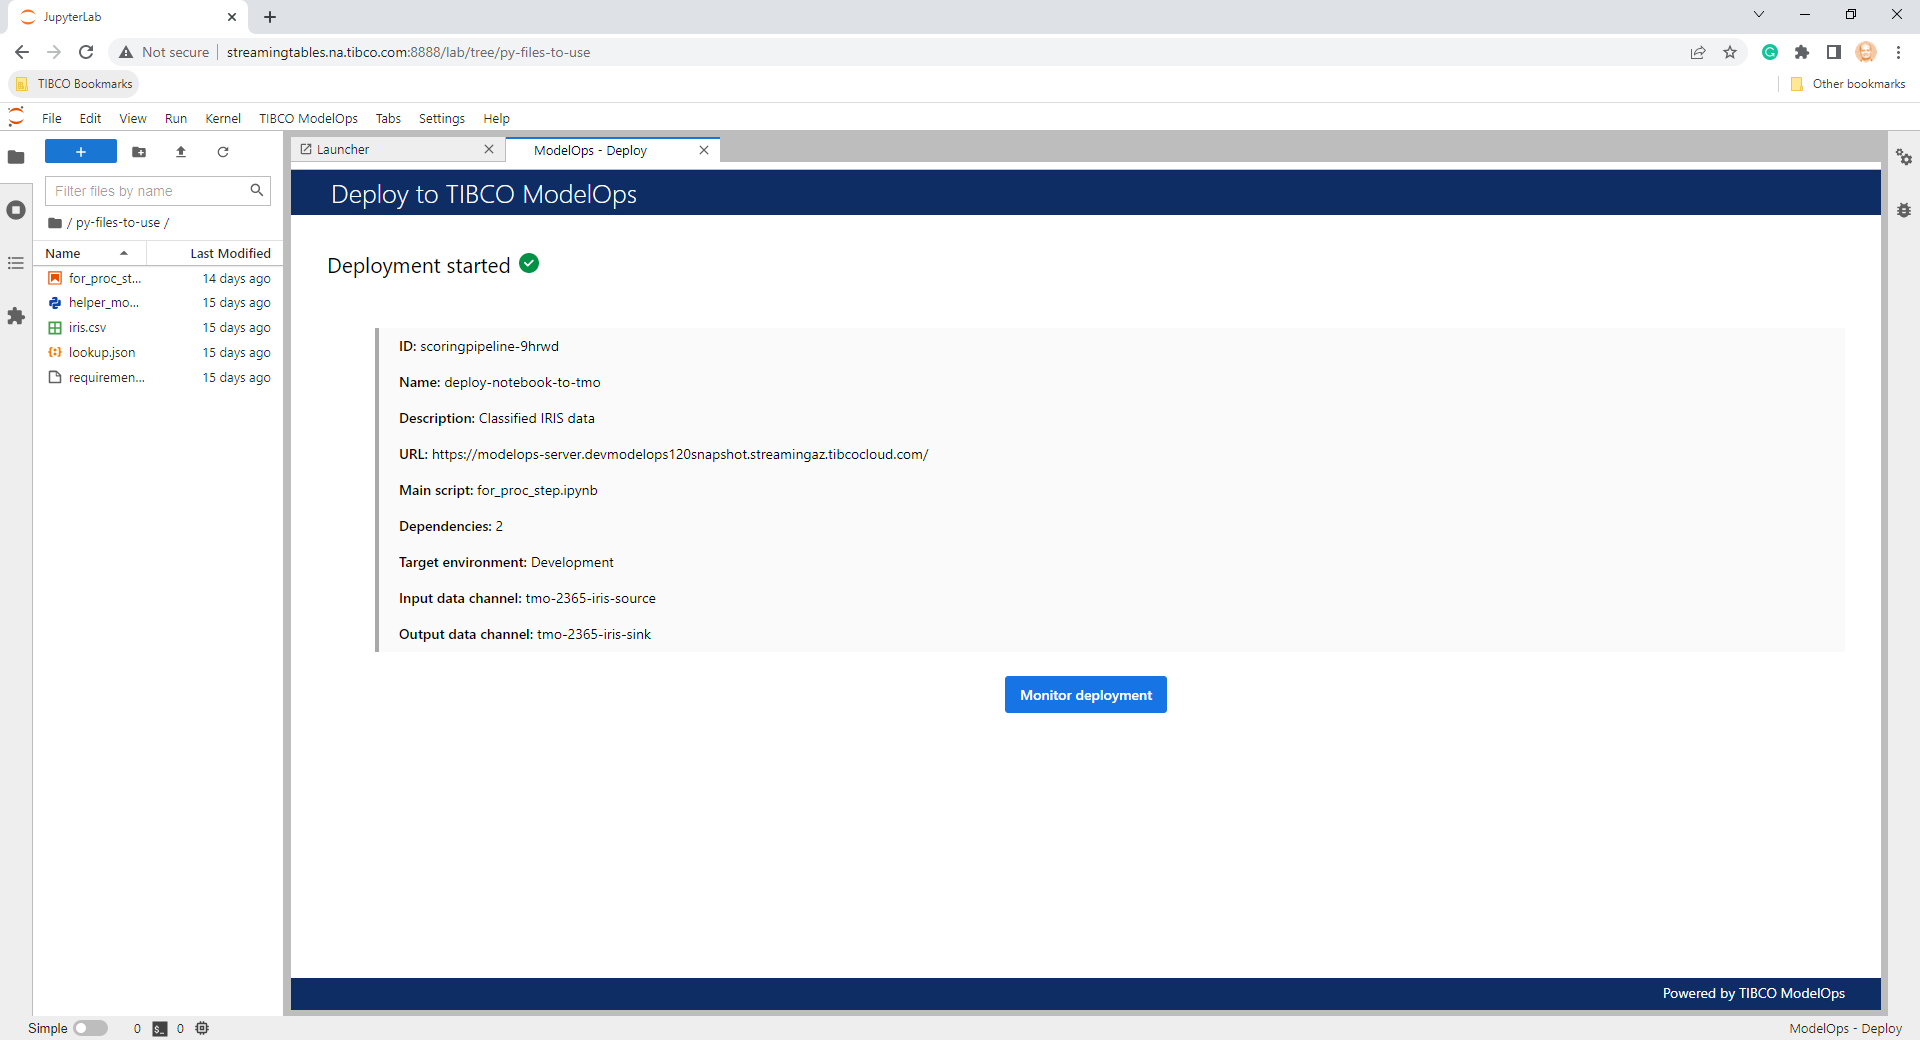
Task: Open the Settings menu
Action: click(442, 118)
